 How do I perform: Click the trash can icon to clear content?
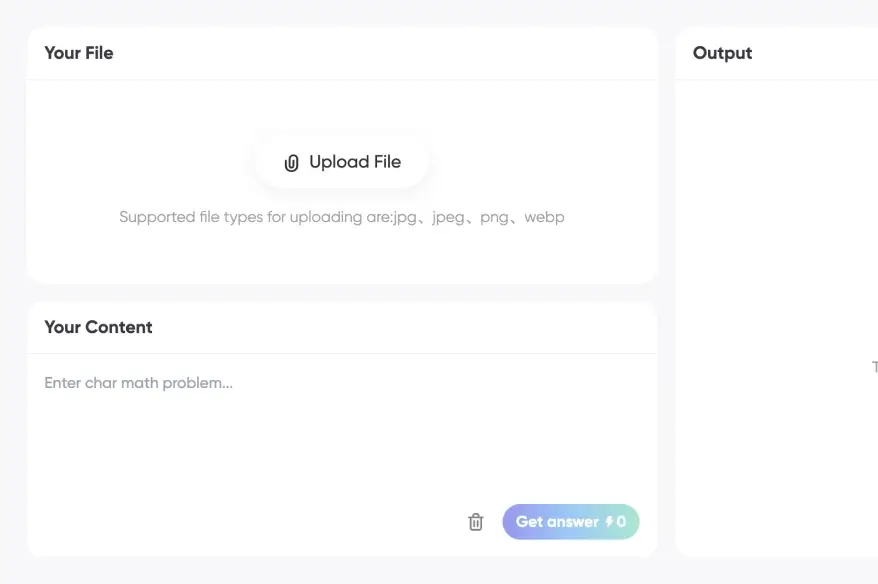tap(476, 522)
